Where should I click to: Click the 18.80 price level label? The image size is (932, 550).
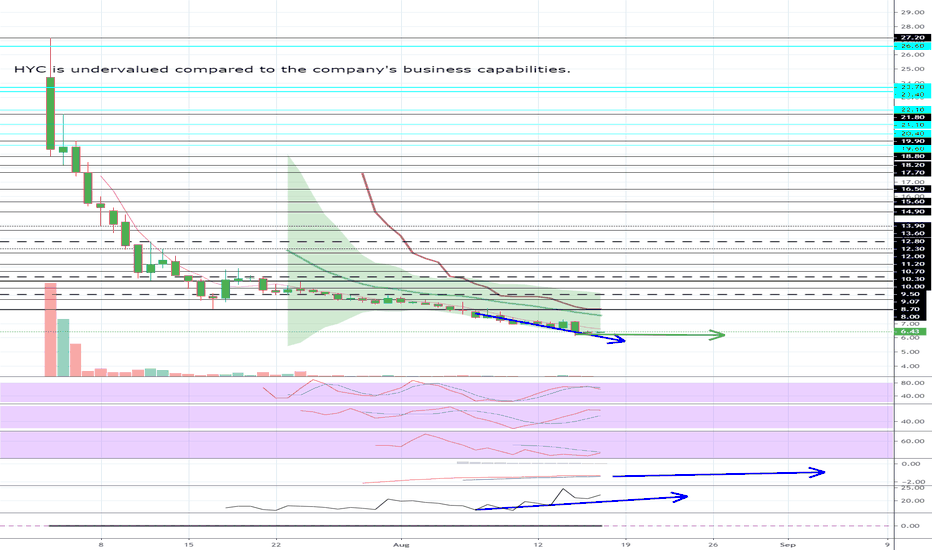point(912,156)
